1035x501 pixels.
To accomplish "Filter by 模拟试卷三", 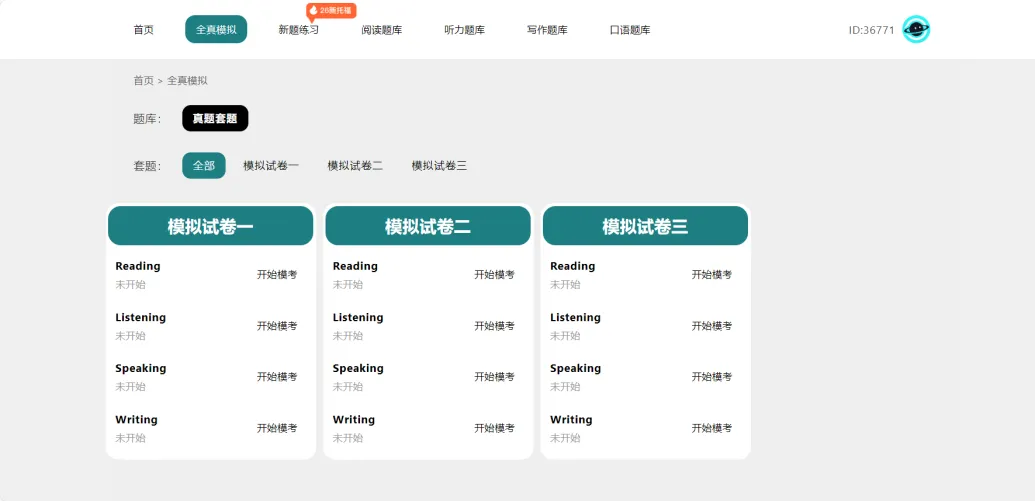I will click(440, 166).
